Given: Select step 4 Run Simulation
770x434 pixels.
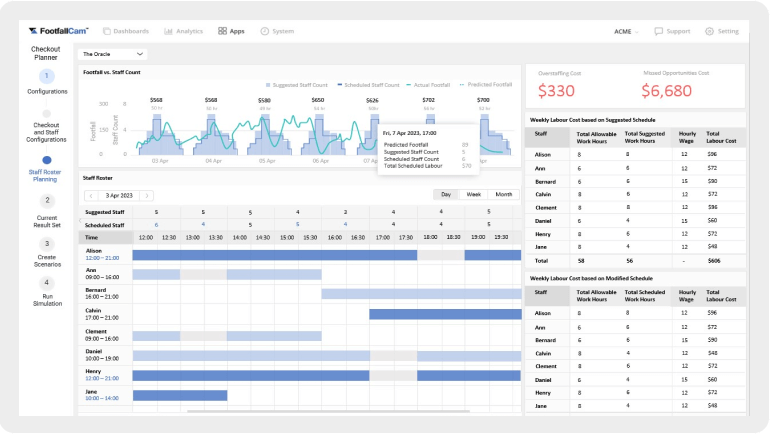Looking at the screenshot, I should pyautogui.click(x=47, y=282).
